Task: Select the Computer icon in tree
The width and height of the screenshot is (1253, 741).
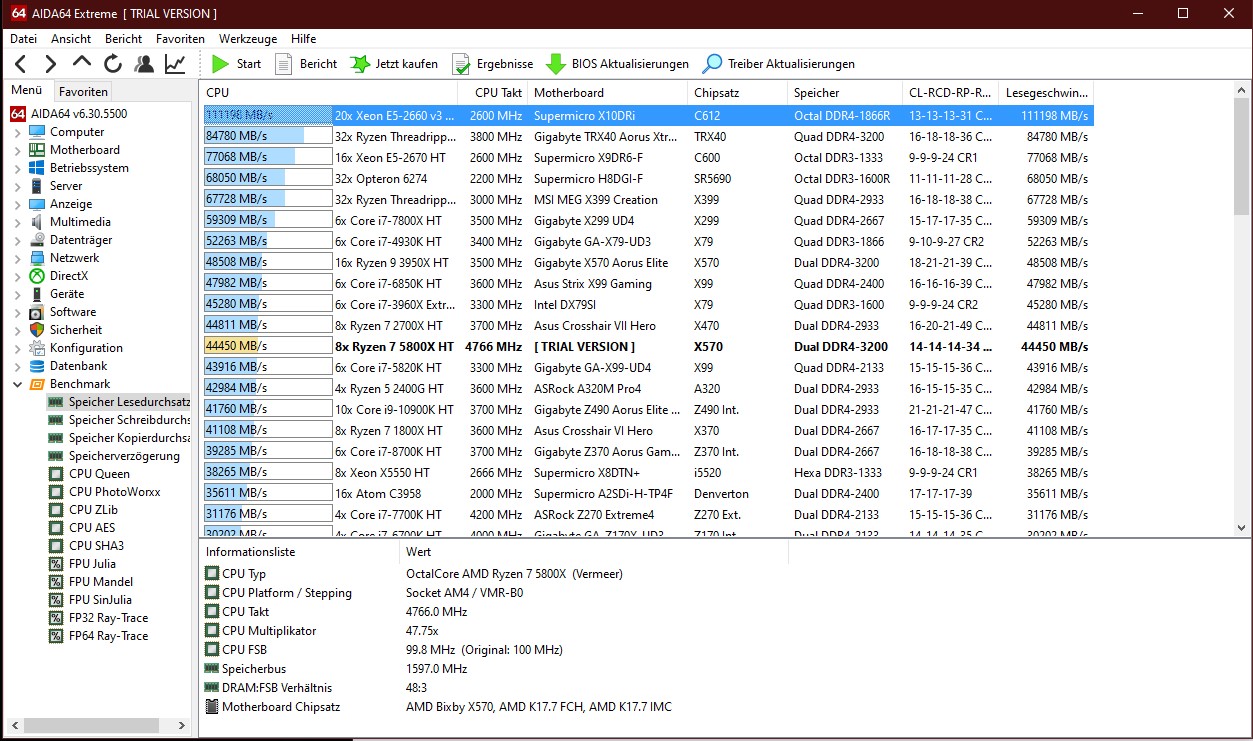Action: coord(37,132)
